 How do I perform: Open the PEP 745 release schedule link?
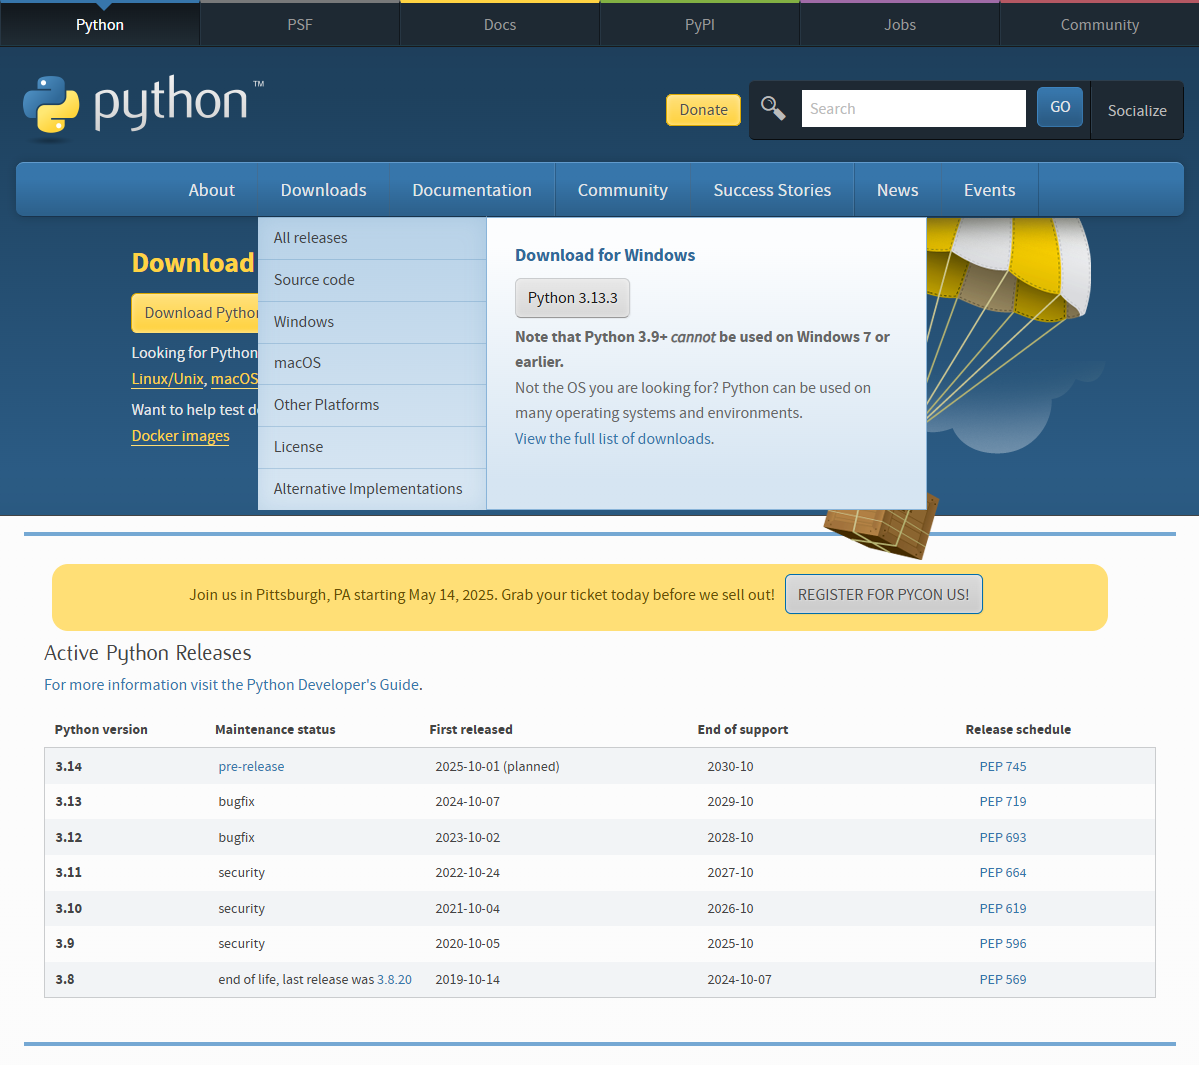click(x=1002, y=766)
